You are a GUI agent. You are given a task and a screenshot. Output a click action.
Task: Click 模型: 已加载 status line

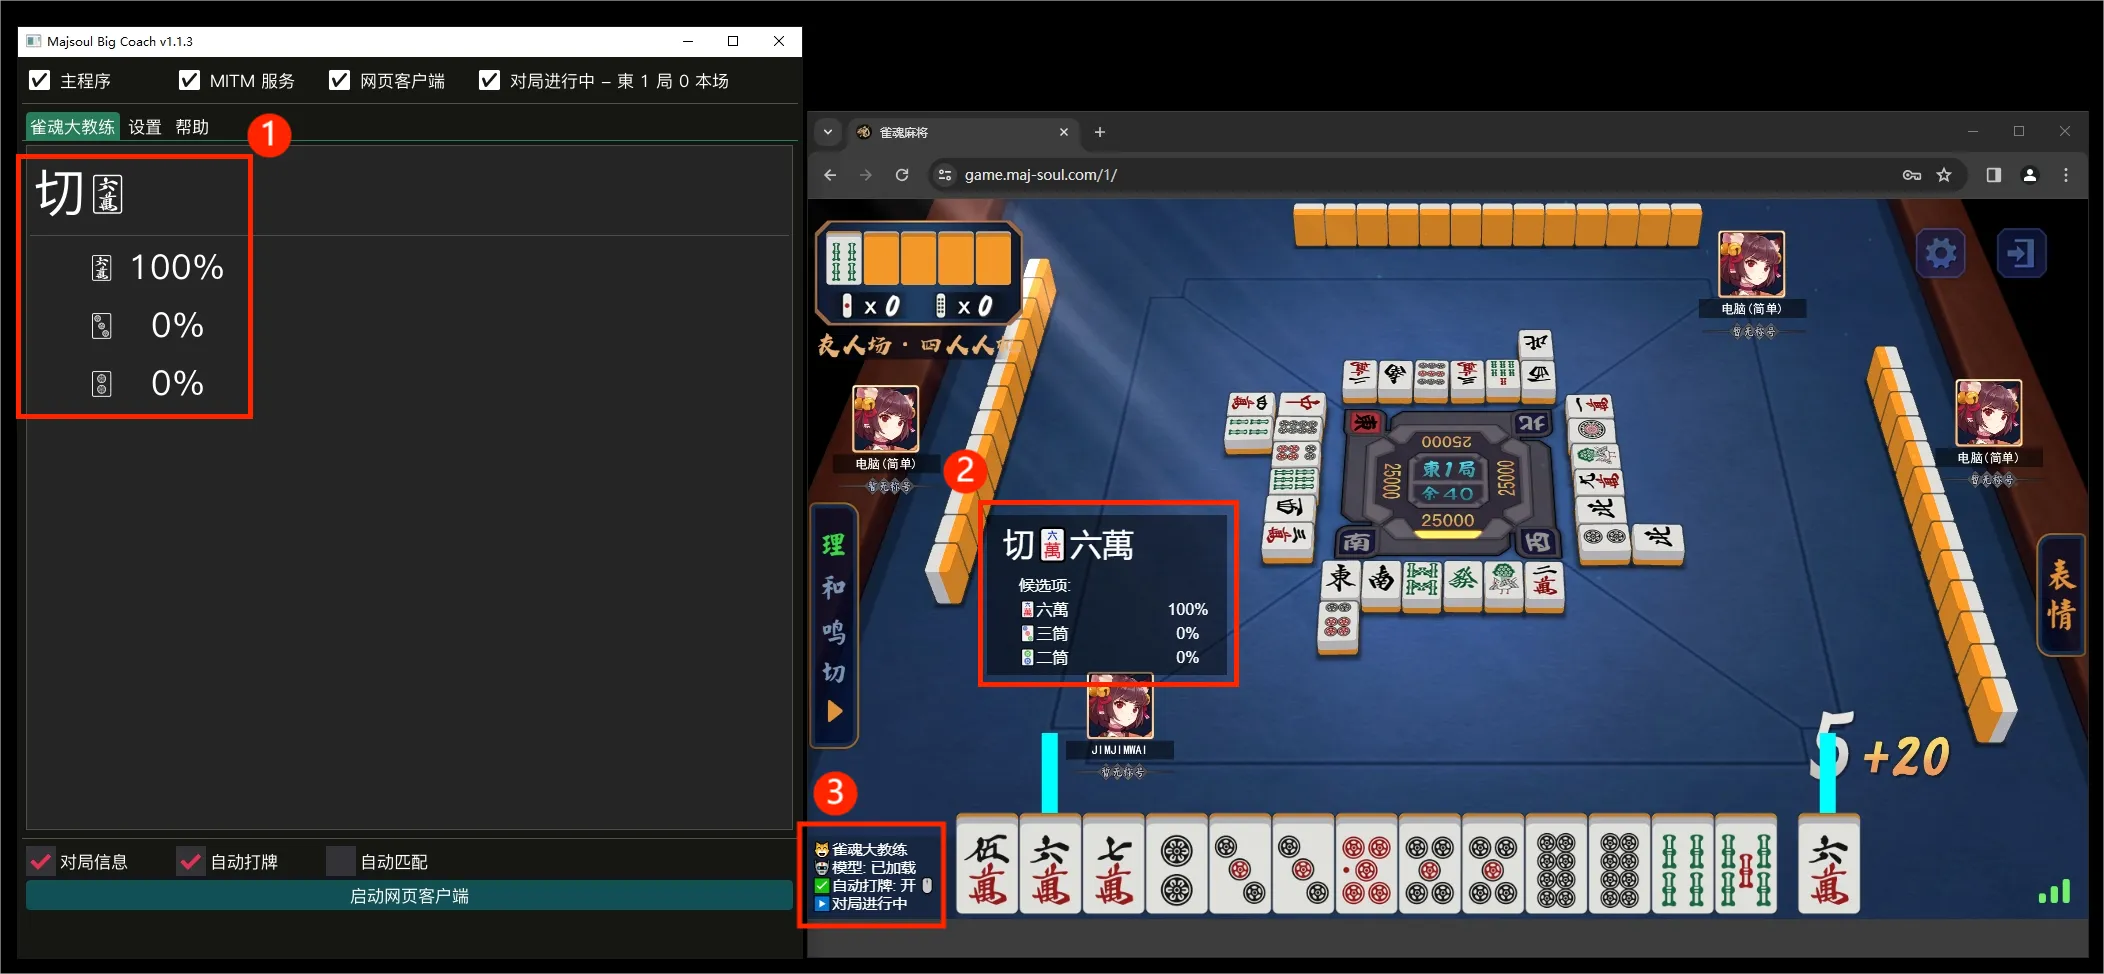coord(866,868)
